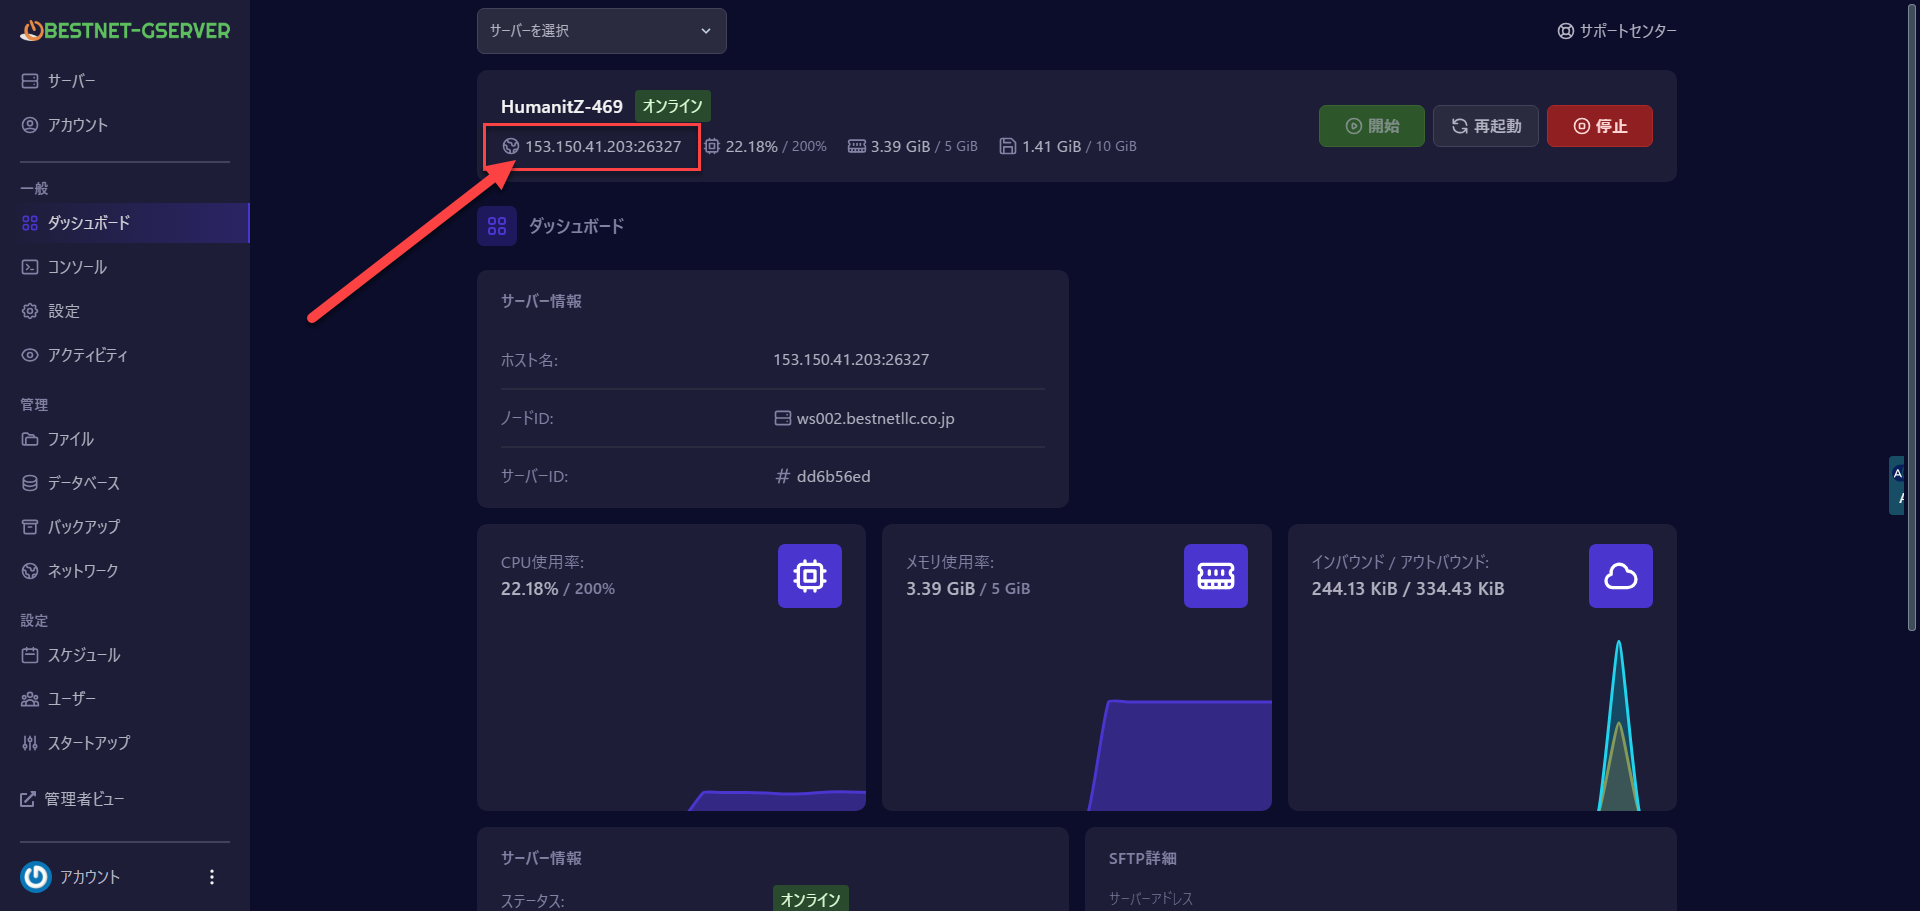Click the lifebuoy icon beside サポートセンター

1566,31
